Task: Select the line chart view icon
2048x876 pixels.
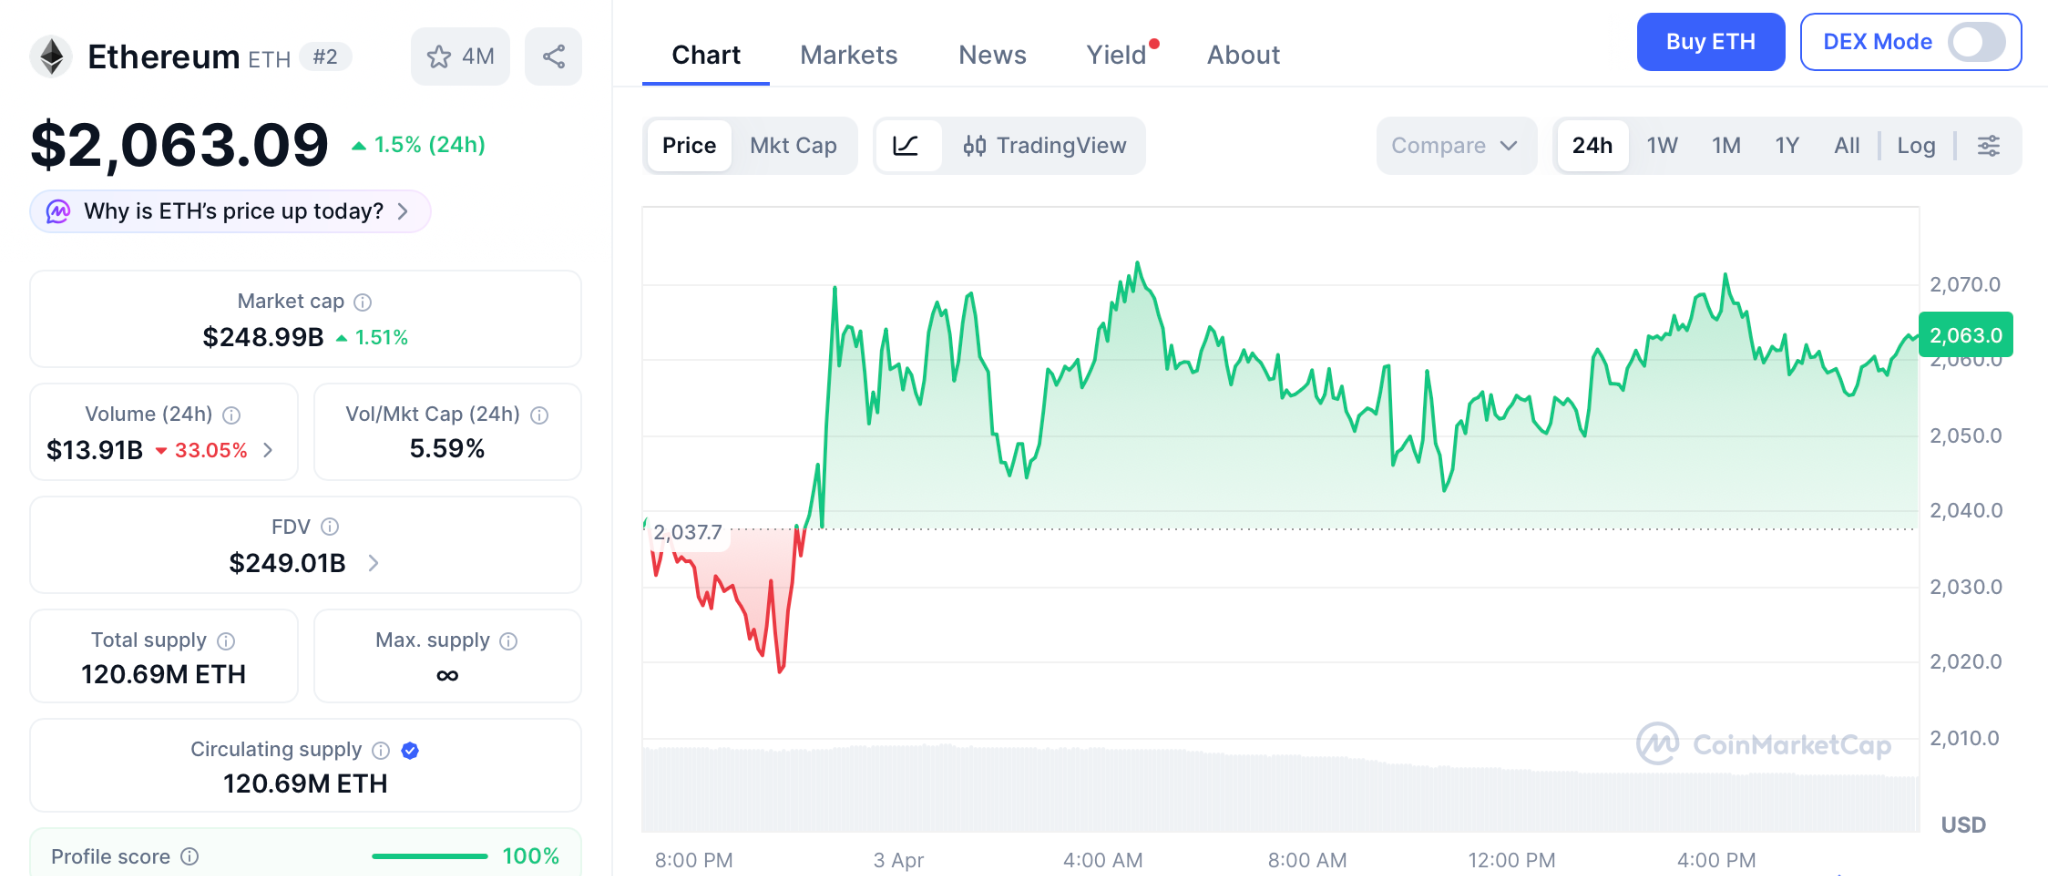Action: 906,146
